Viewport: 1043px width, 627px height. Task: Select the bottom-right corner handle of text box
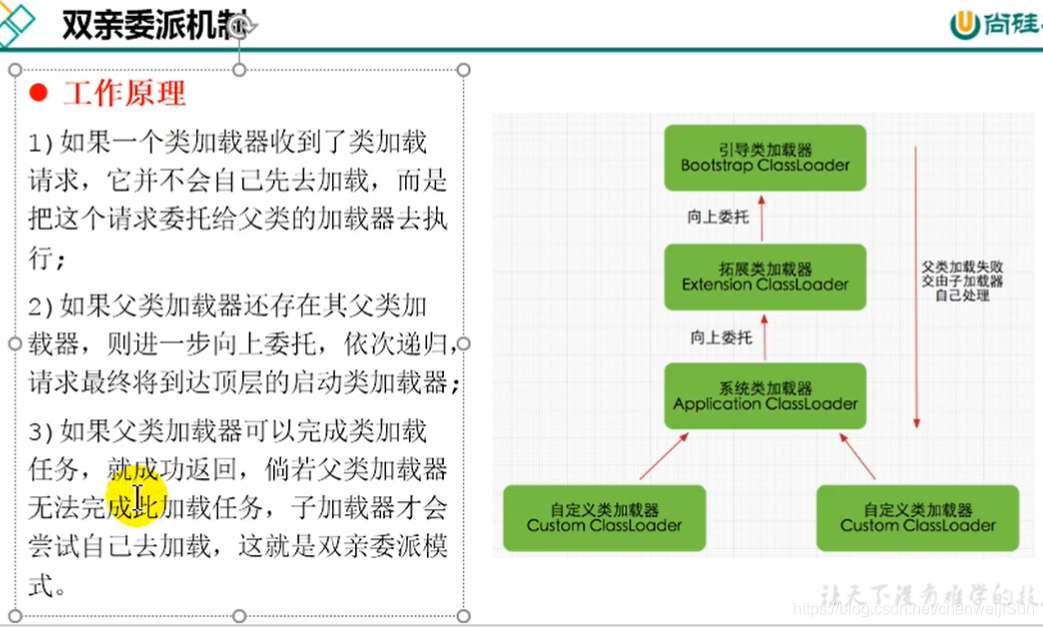pyautogui.click(x=464, y=616)
